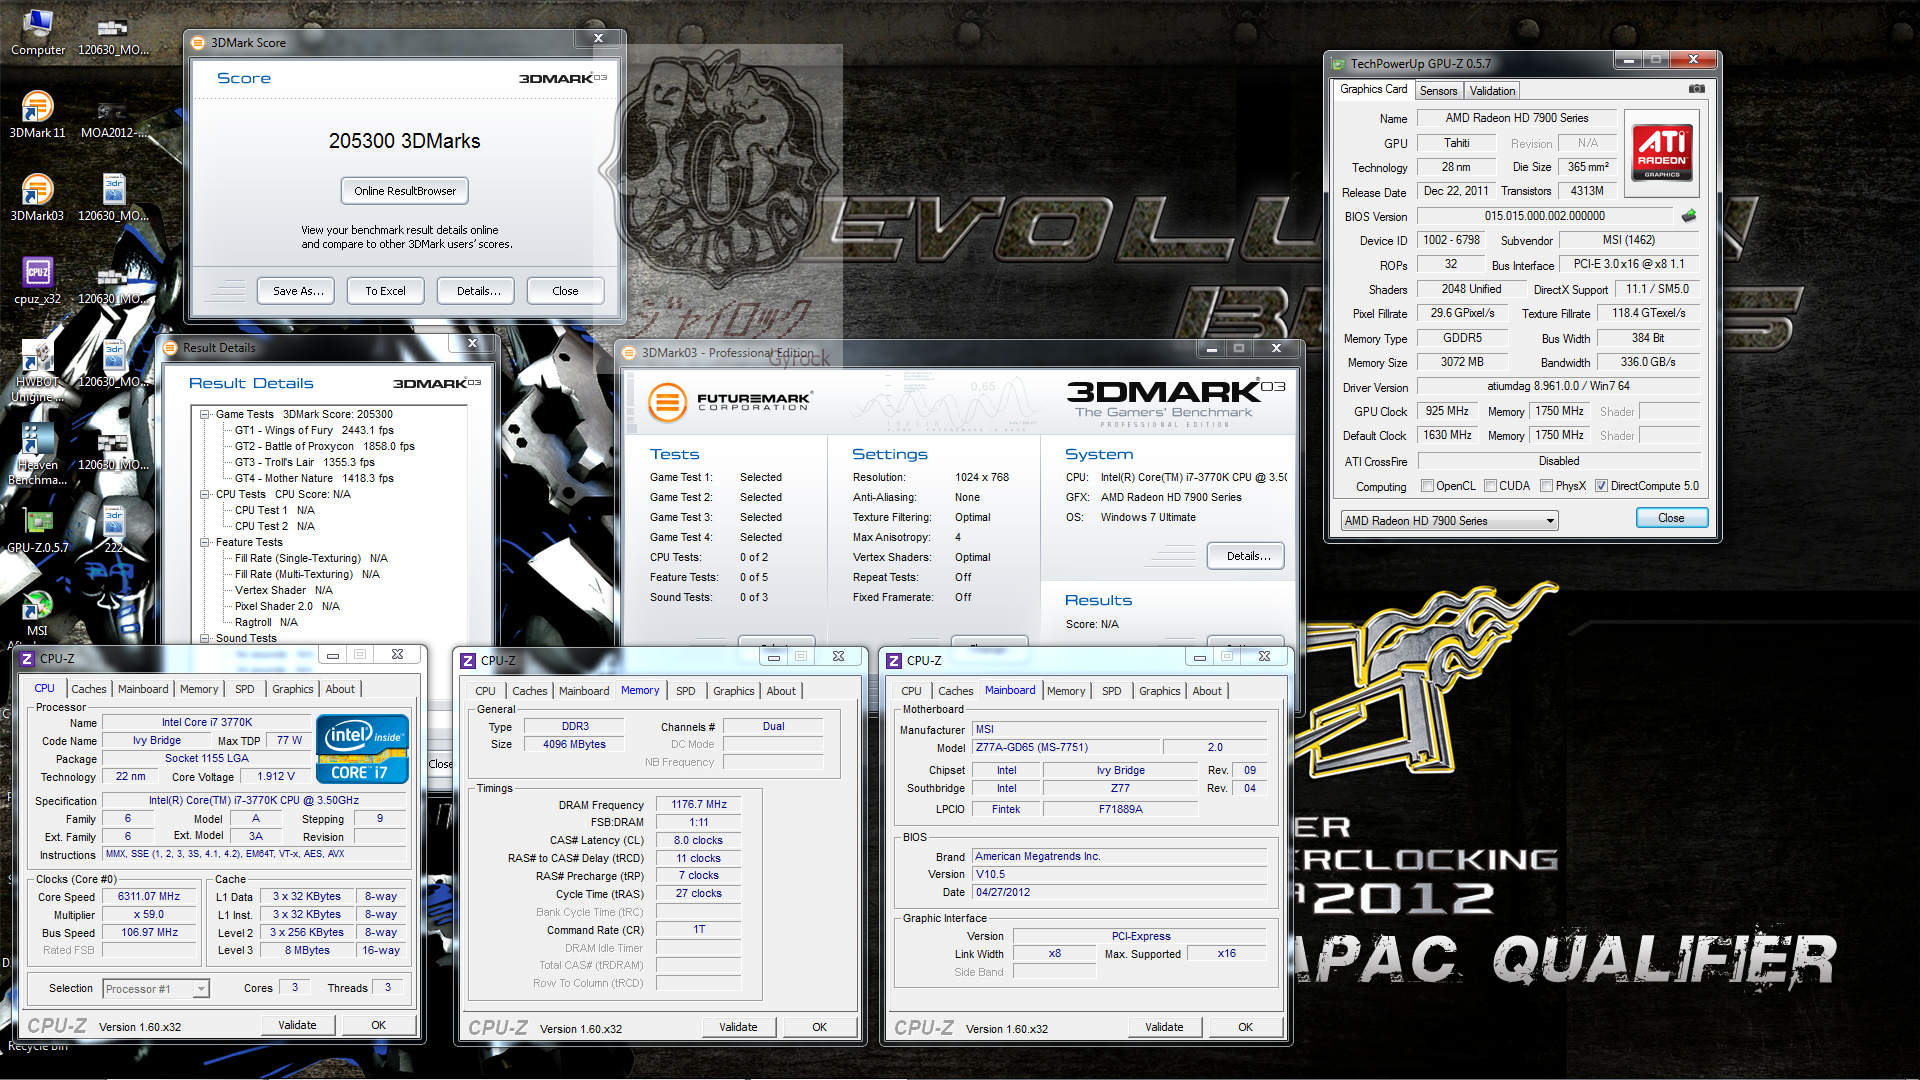1920x1080 pixels.
Task: Switch to the Validation tab in GPU-Z
Action: pos(1492,91)
